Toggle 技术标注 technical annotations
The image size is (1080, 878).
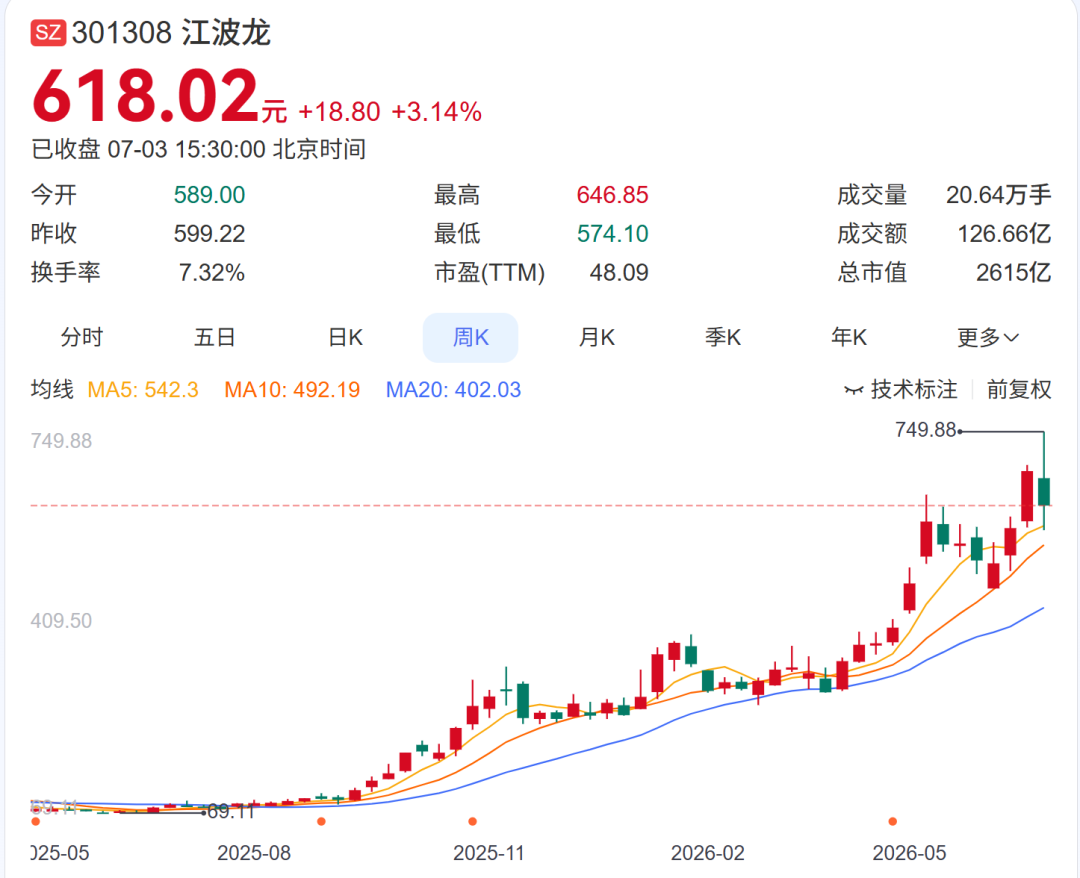[x=901, y=390]
